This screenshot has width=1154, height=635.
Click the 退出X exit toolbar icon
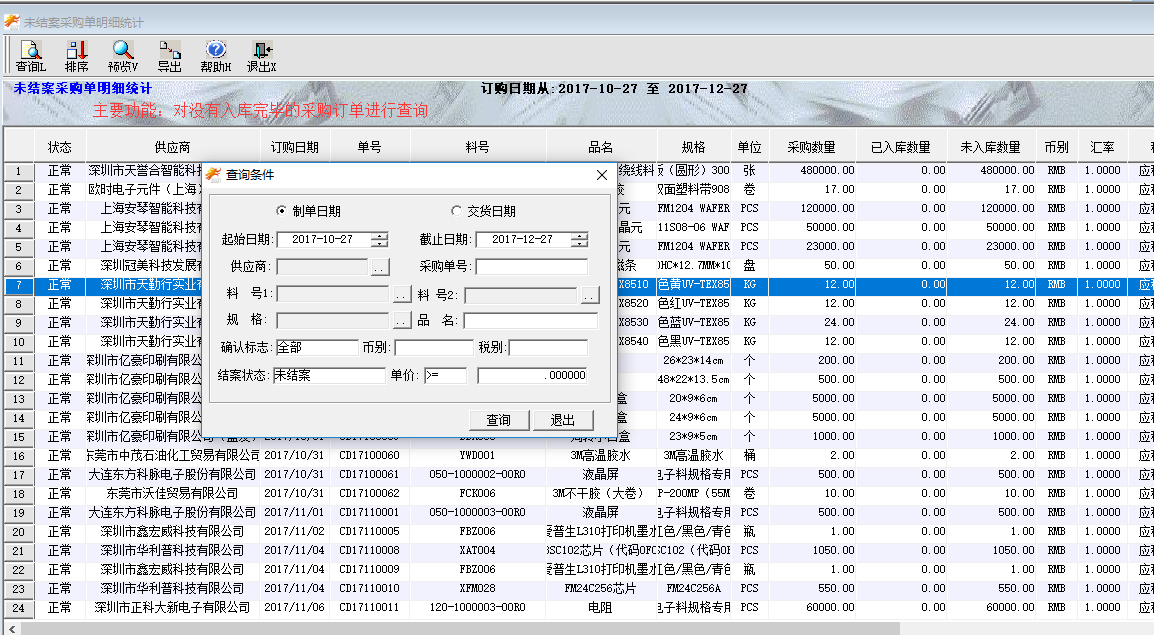pos(261,56)
